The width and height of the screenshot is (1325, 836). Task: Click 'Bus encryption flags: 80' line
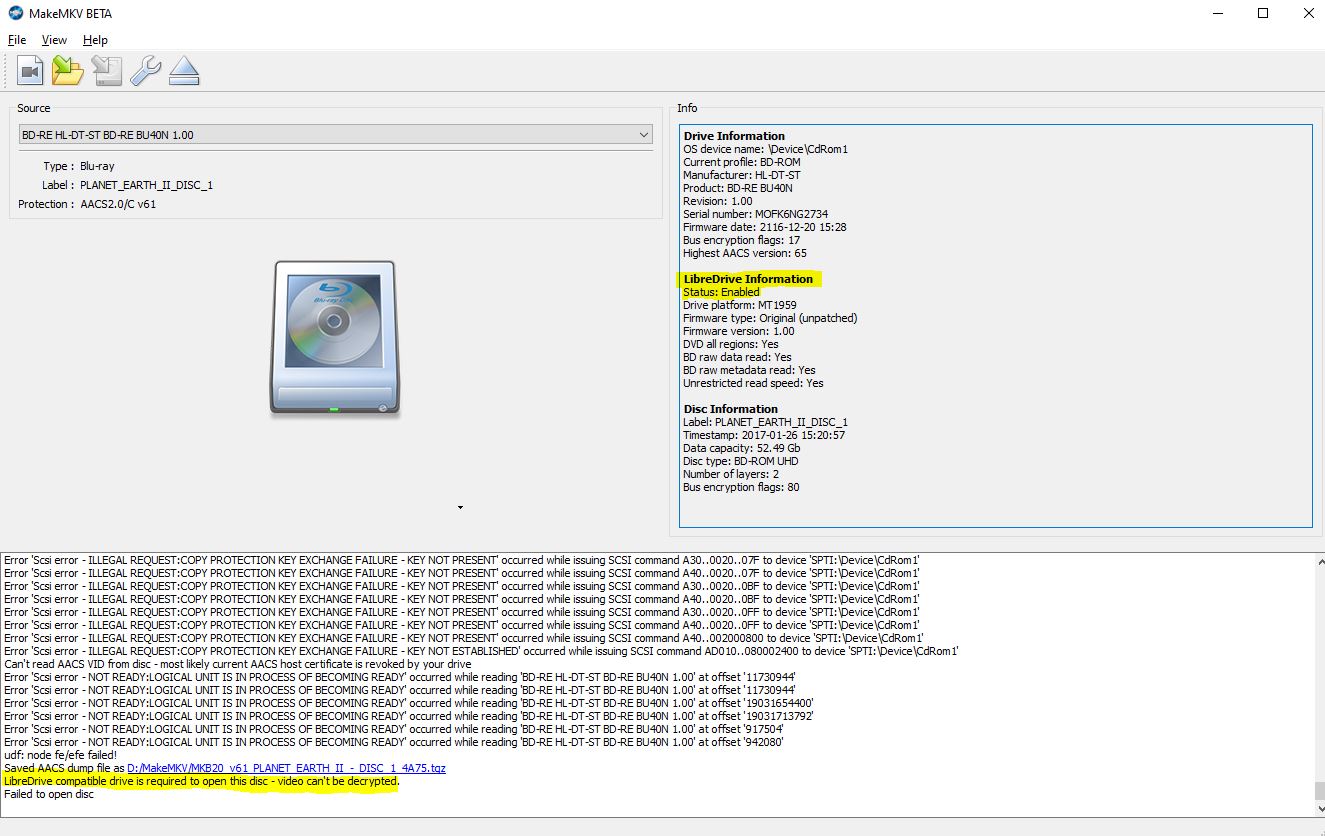point(741,487)
